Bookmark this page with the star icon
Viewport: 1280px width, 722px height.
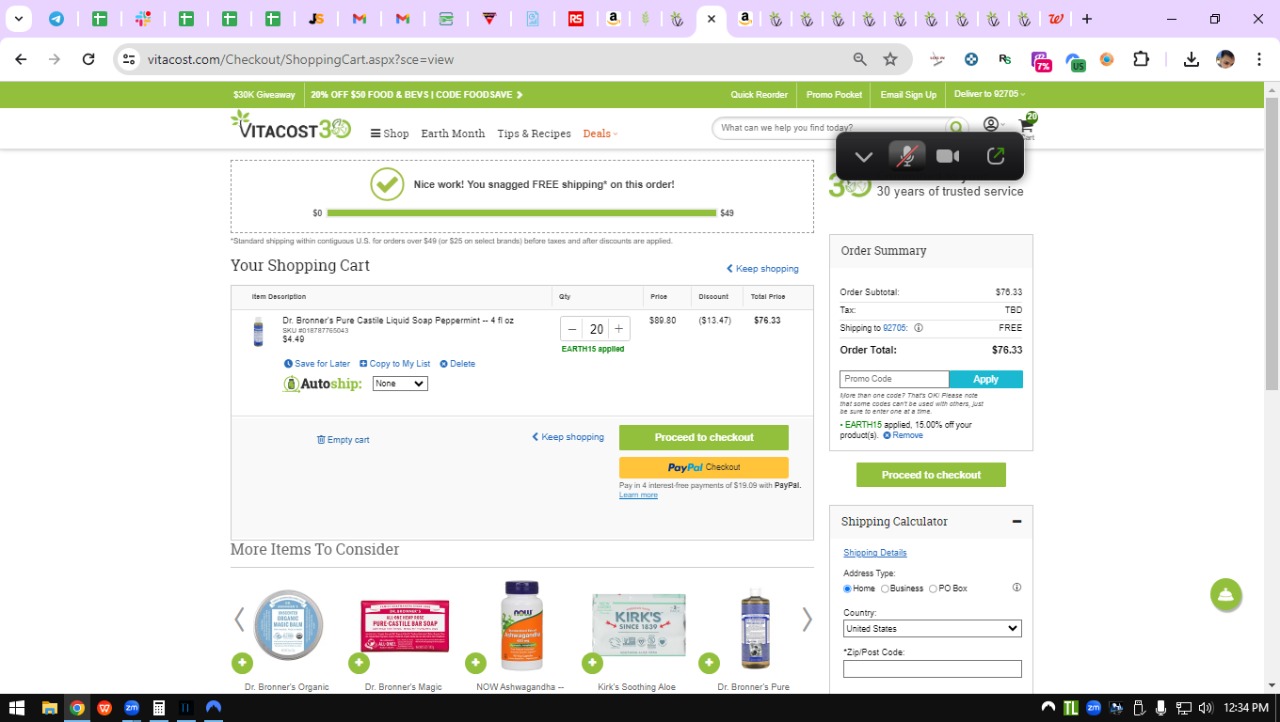tap(890, 59)
